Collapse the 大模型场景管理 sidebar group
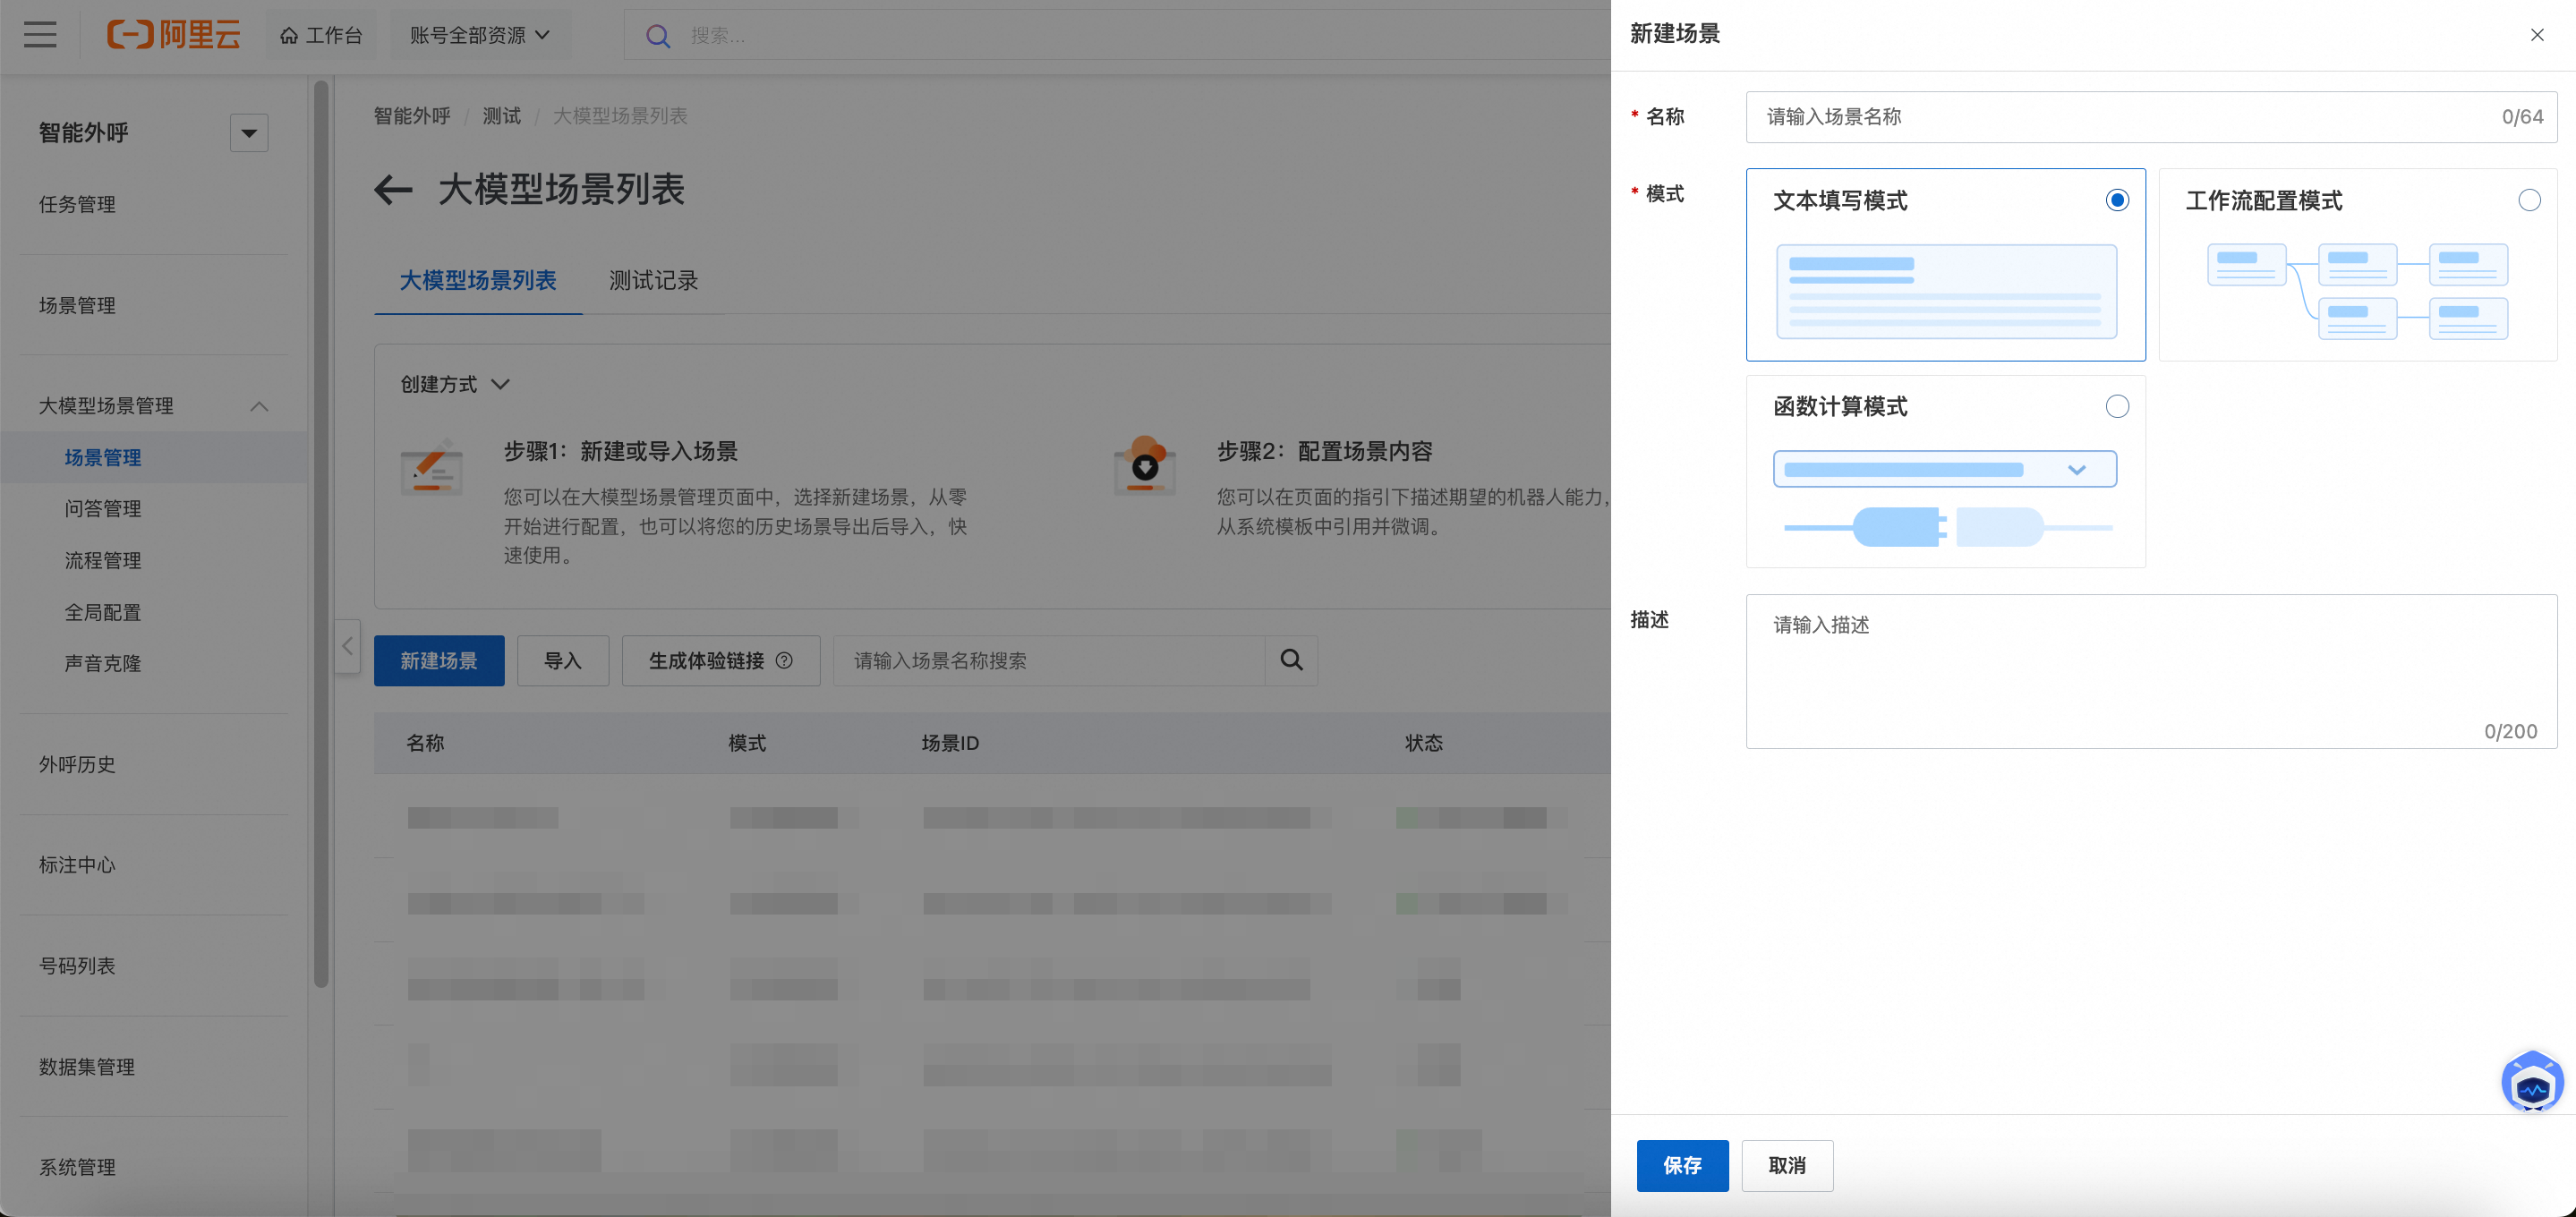 tap(259, 406)
